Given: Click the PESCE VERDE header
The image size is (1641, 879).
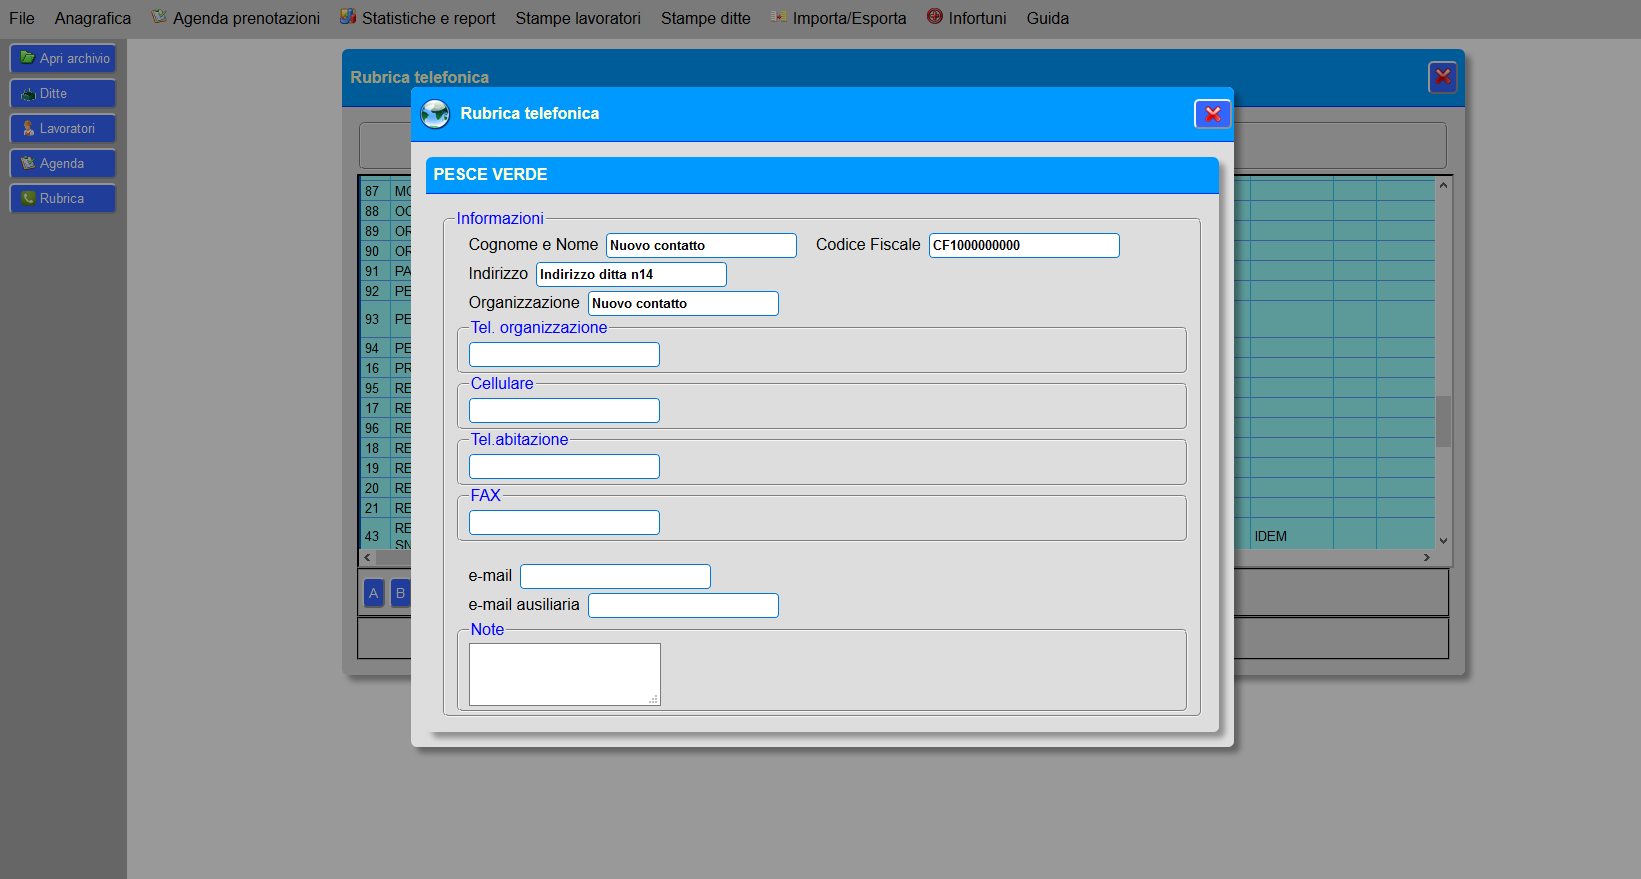Looking at the screenshot, I should [x=822, y=175].
